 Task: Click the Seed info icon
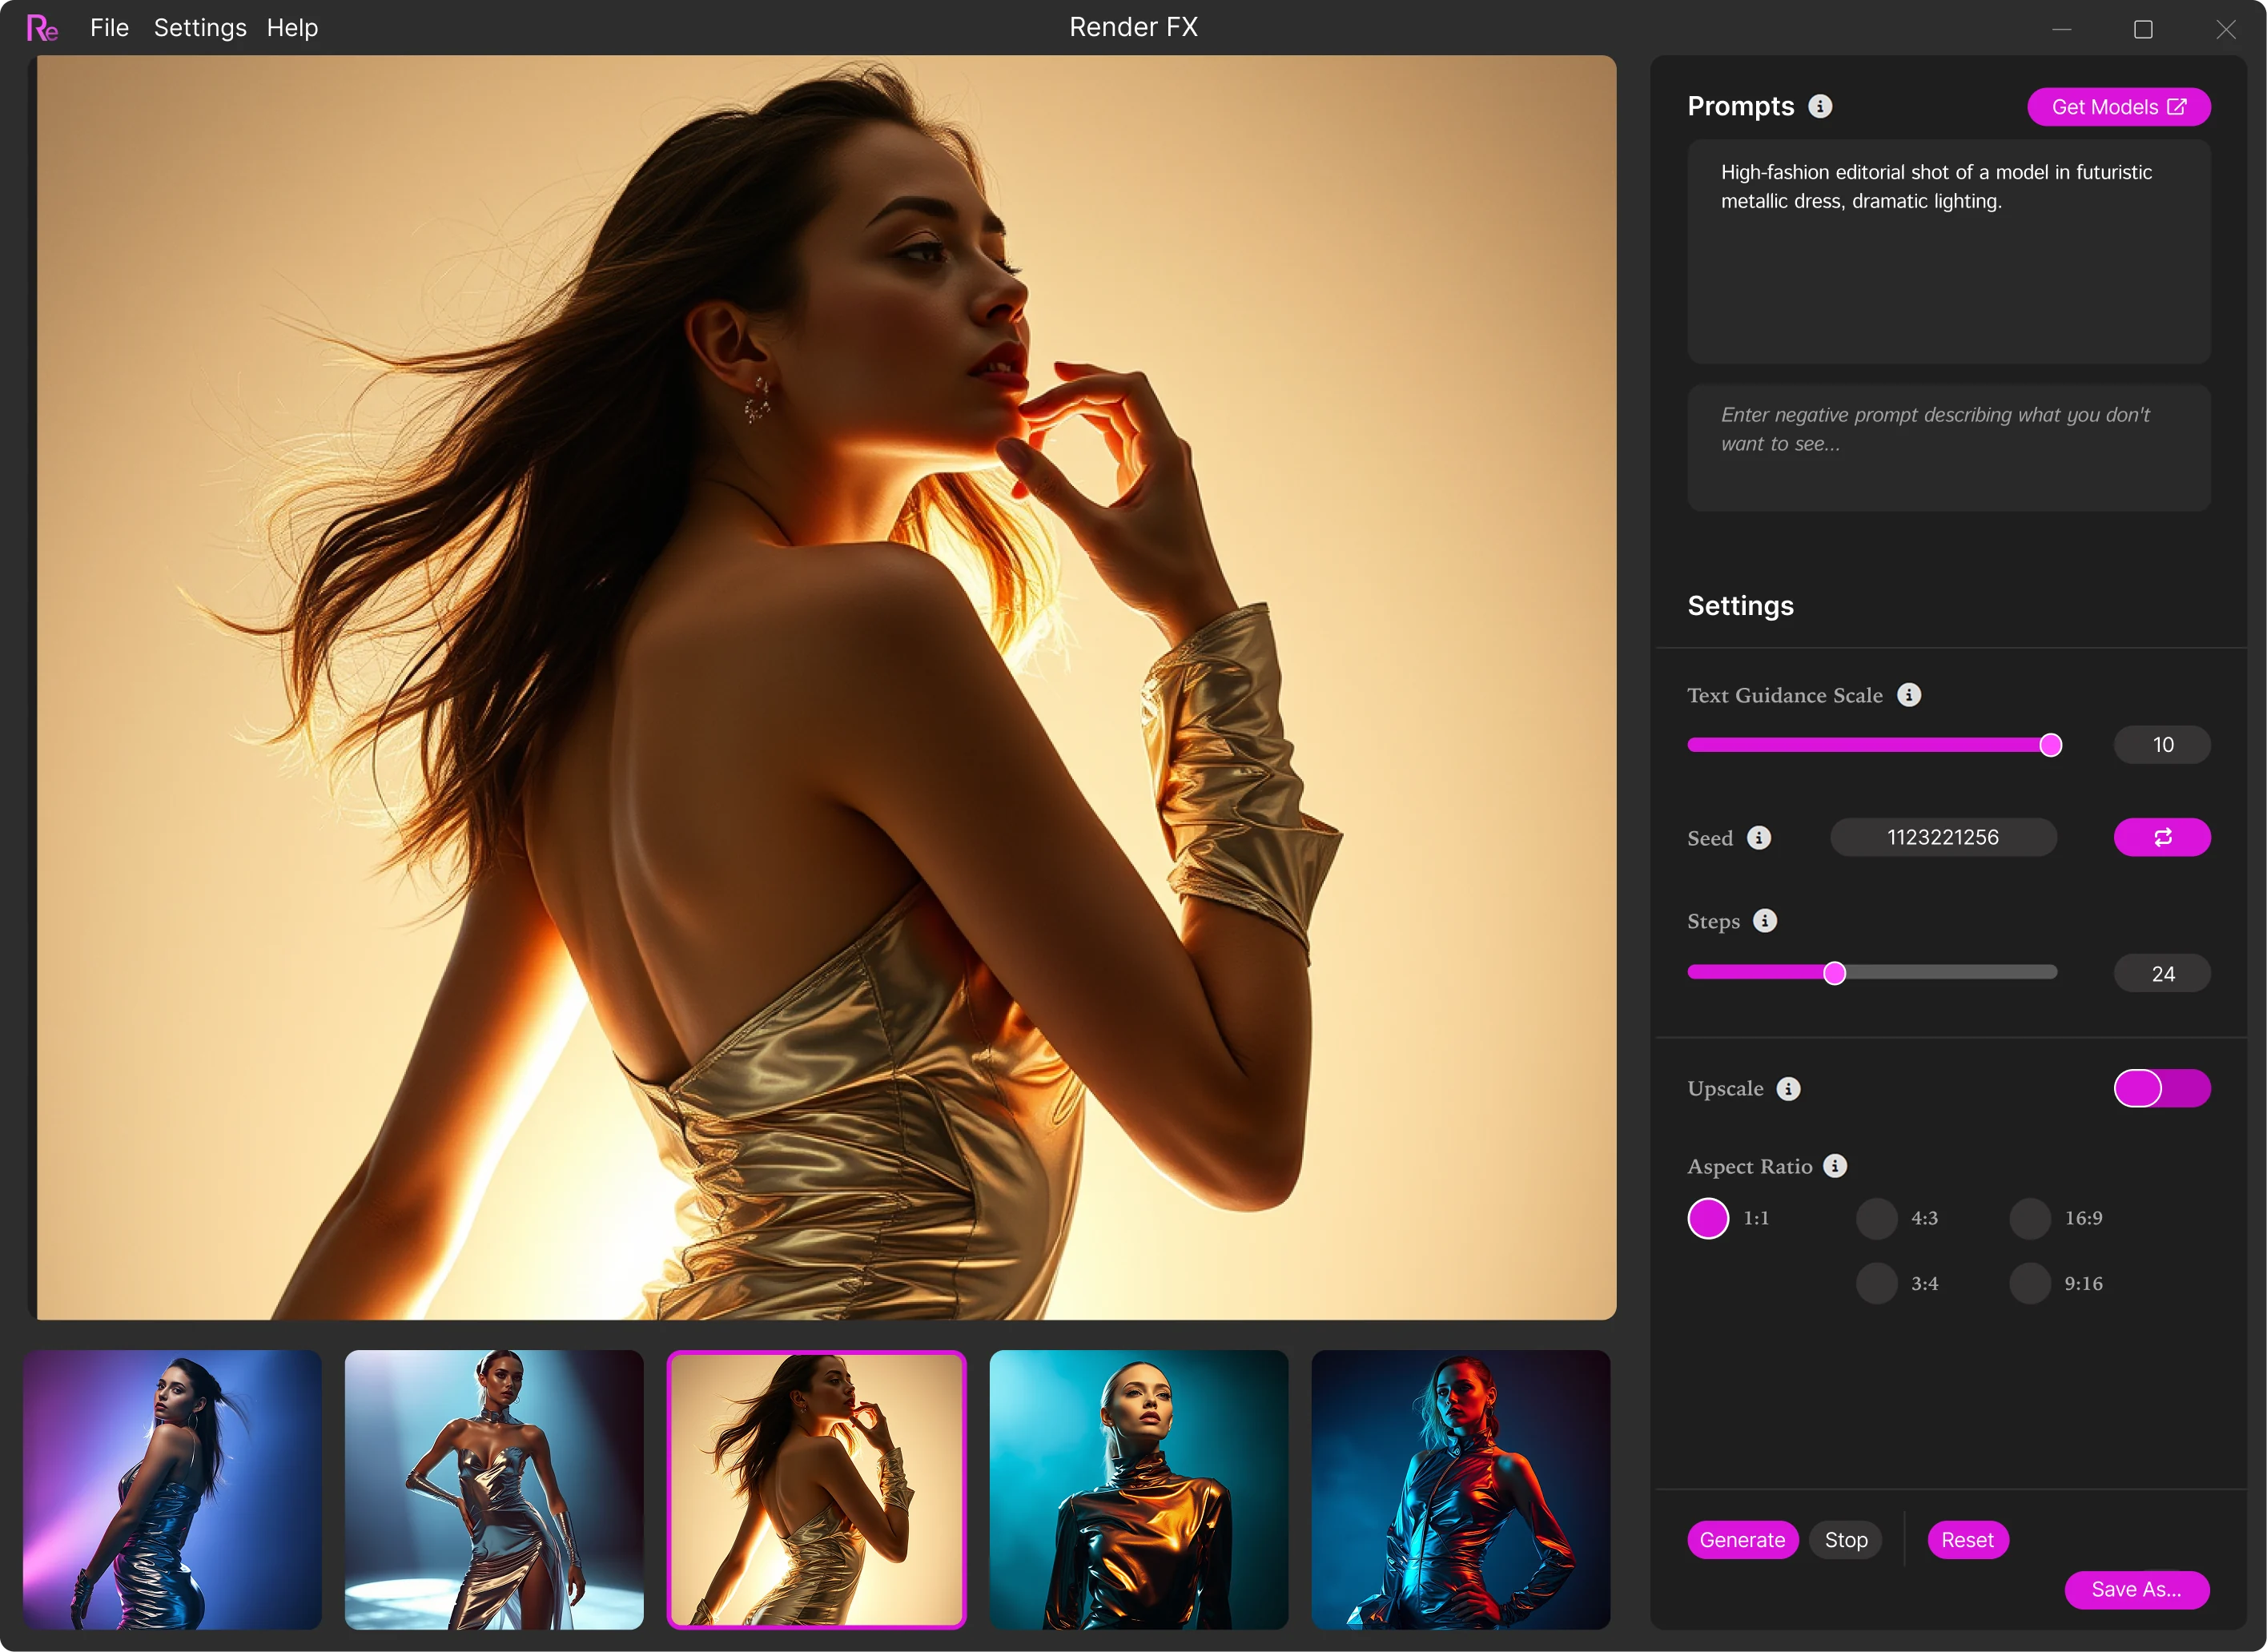[x=1759, y=838]
